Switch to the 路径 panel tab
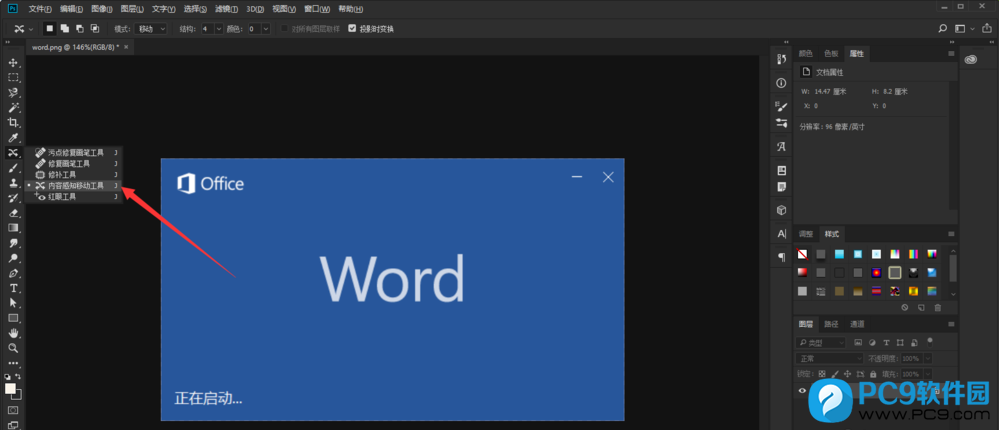 (831, 324)
